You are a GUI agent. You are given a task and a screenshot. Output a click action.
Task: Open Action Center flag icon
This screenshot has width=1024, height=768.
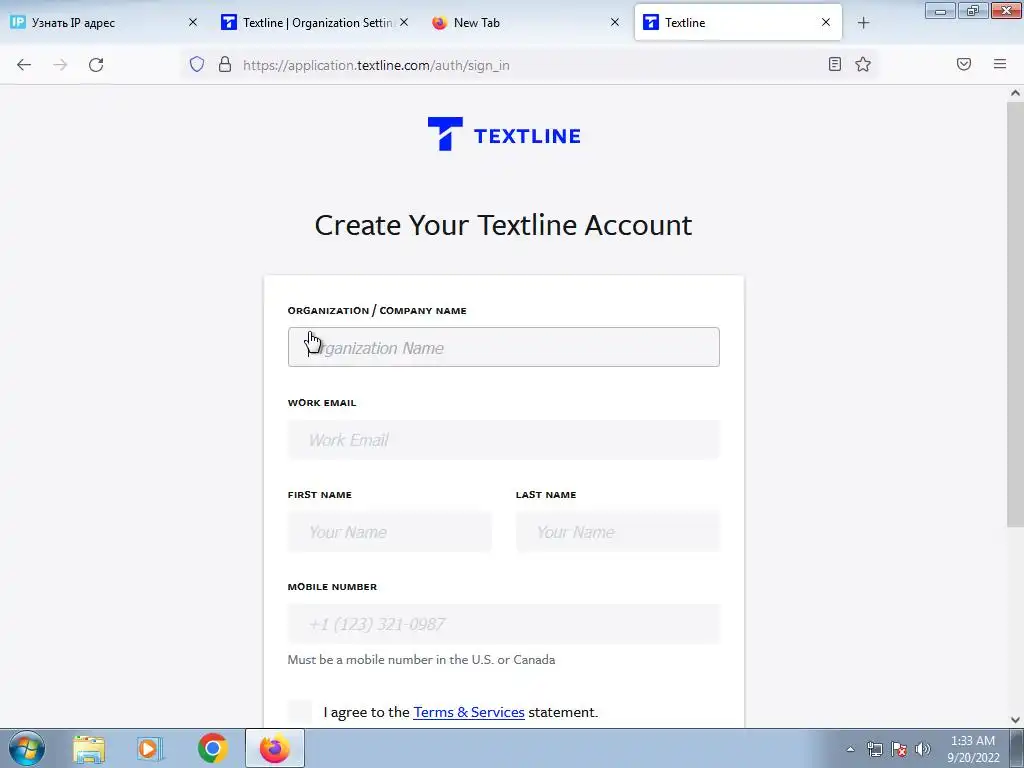click(899, 749)
